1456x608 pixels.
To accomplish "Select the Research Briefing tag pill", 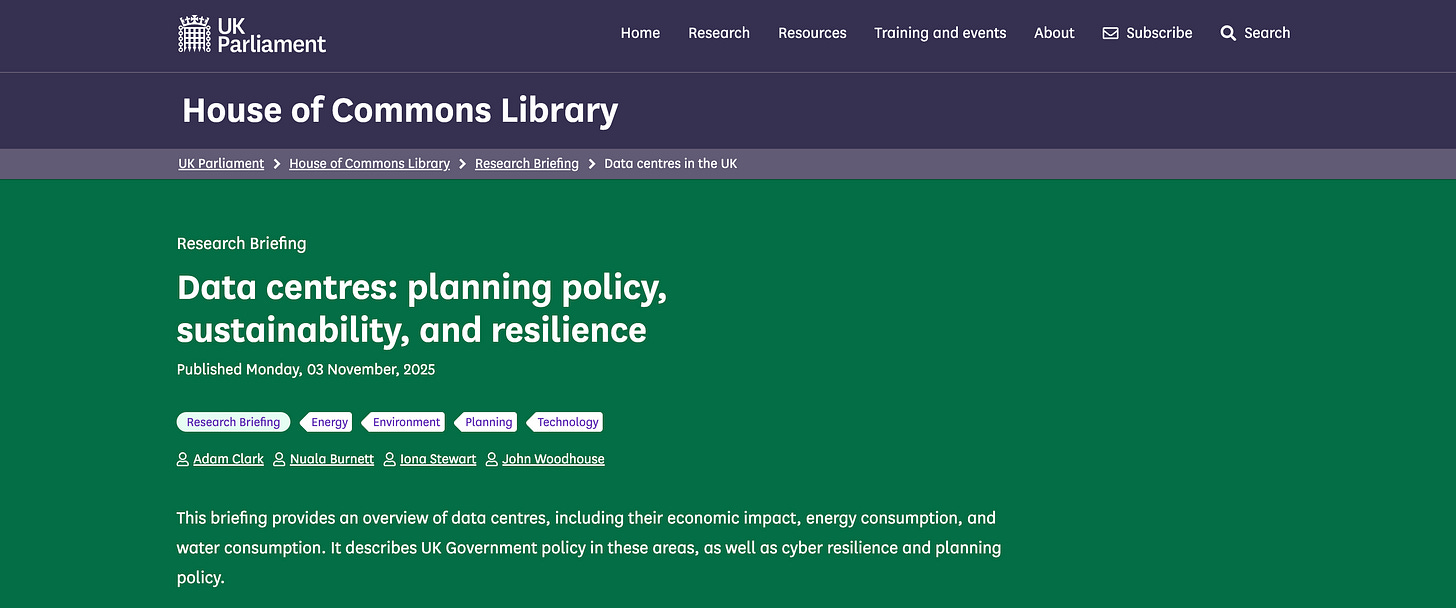I will click(233, 422).
